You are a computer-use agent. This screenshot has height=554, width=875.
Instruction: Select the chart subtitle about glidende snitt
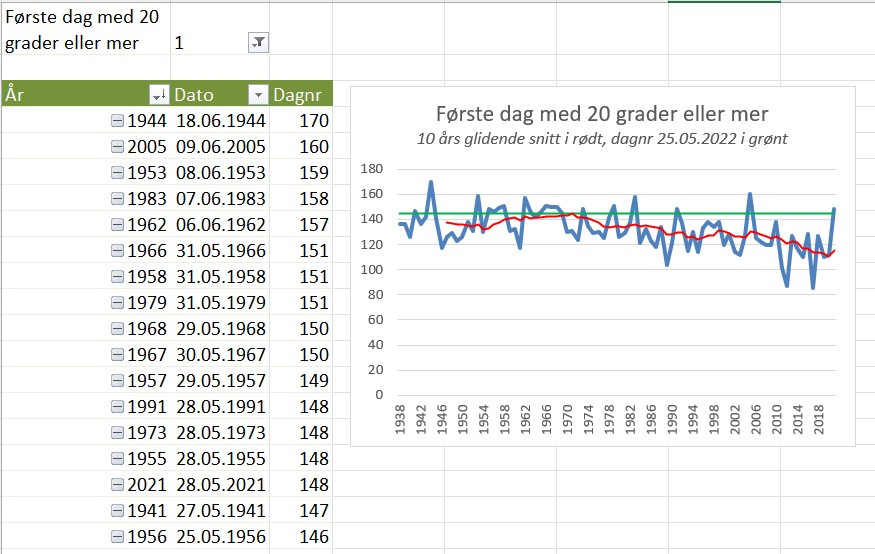602,138
